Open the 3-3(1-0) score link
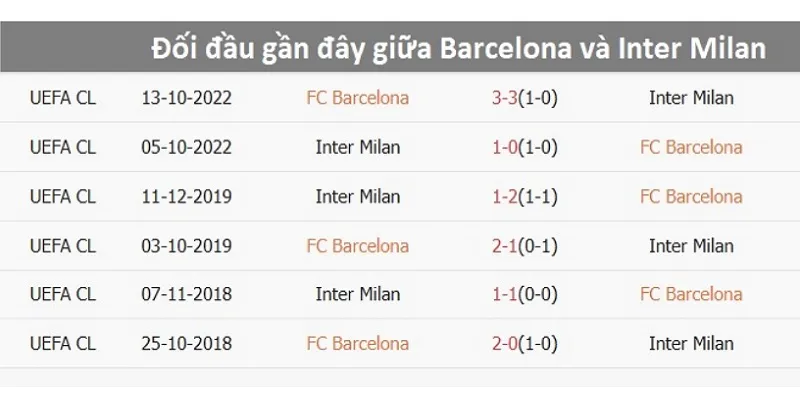 point(524,98)
